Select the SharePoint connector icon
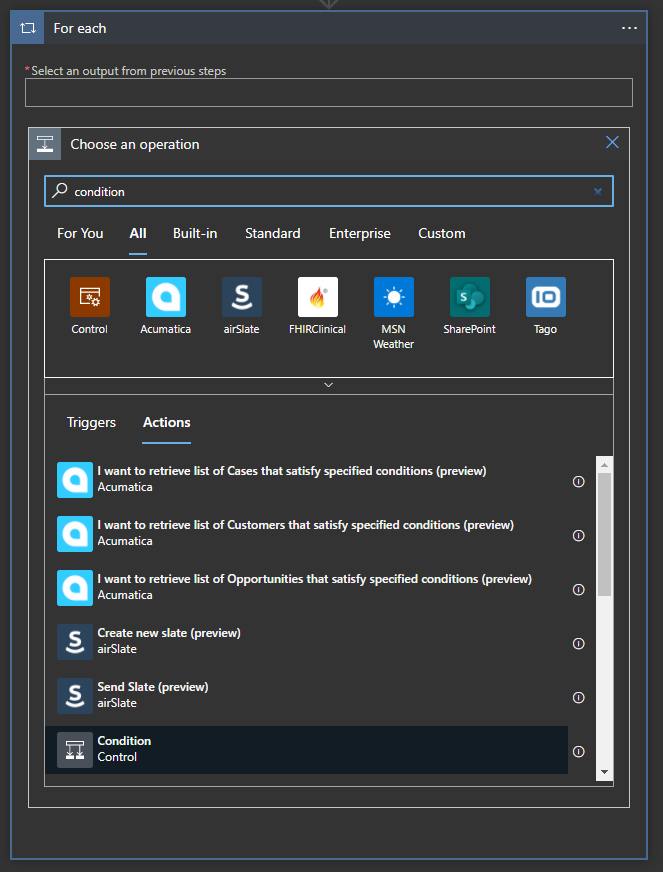 (469, 297)
